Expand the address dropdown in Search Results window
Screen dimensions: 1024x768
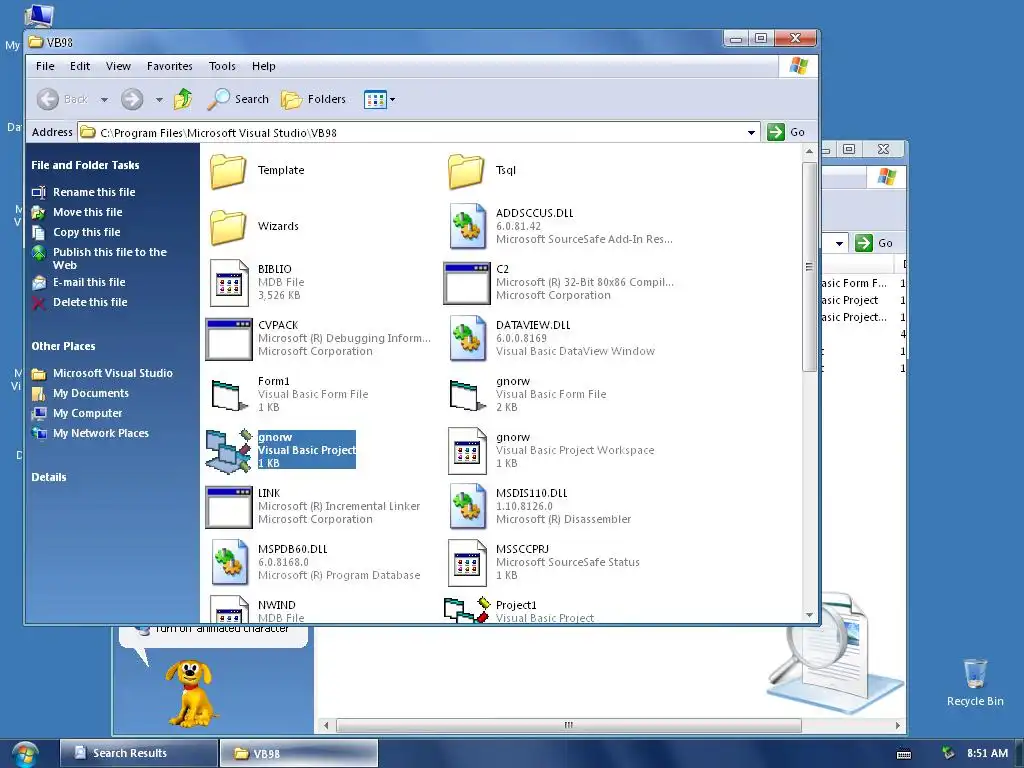pyautogui.click(x=839, y=244)
